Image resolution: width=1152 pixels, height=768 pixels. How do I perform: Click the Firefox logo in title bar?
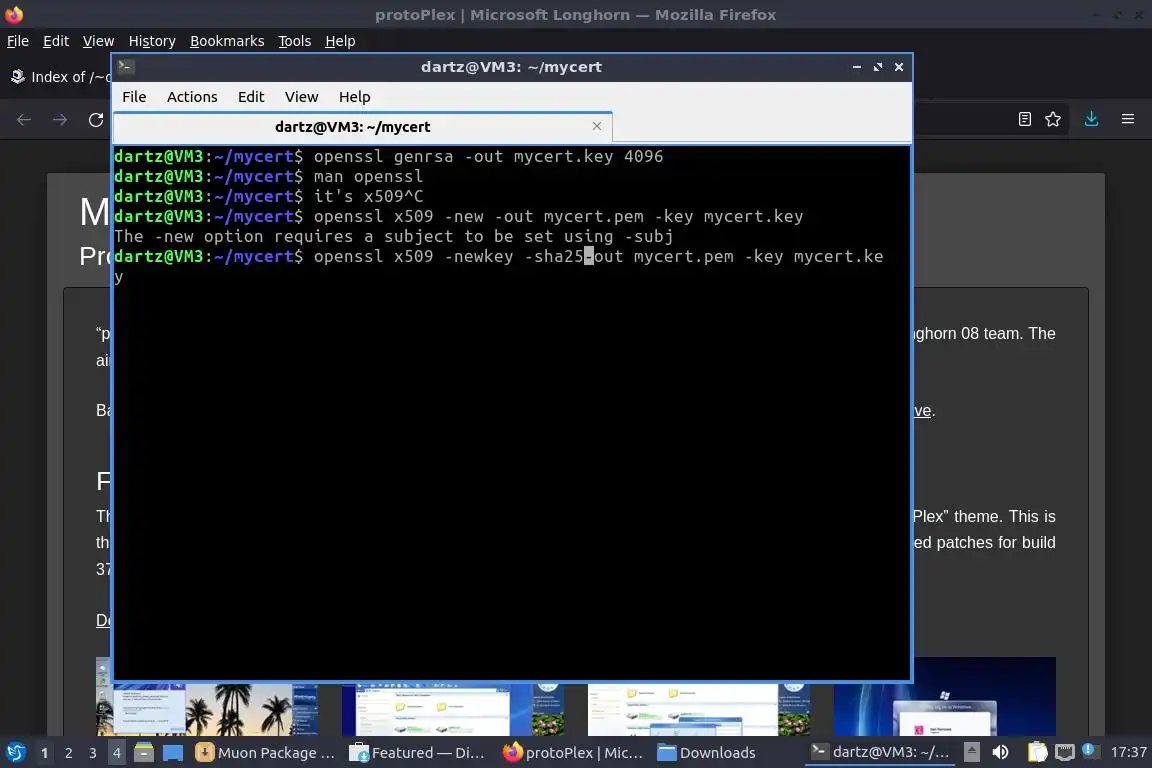14,14
